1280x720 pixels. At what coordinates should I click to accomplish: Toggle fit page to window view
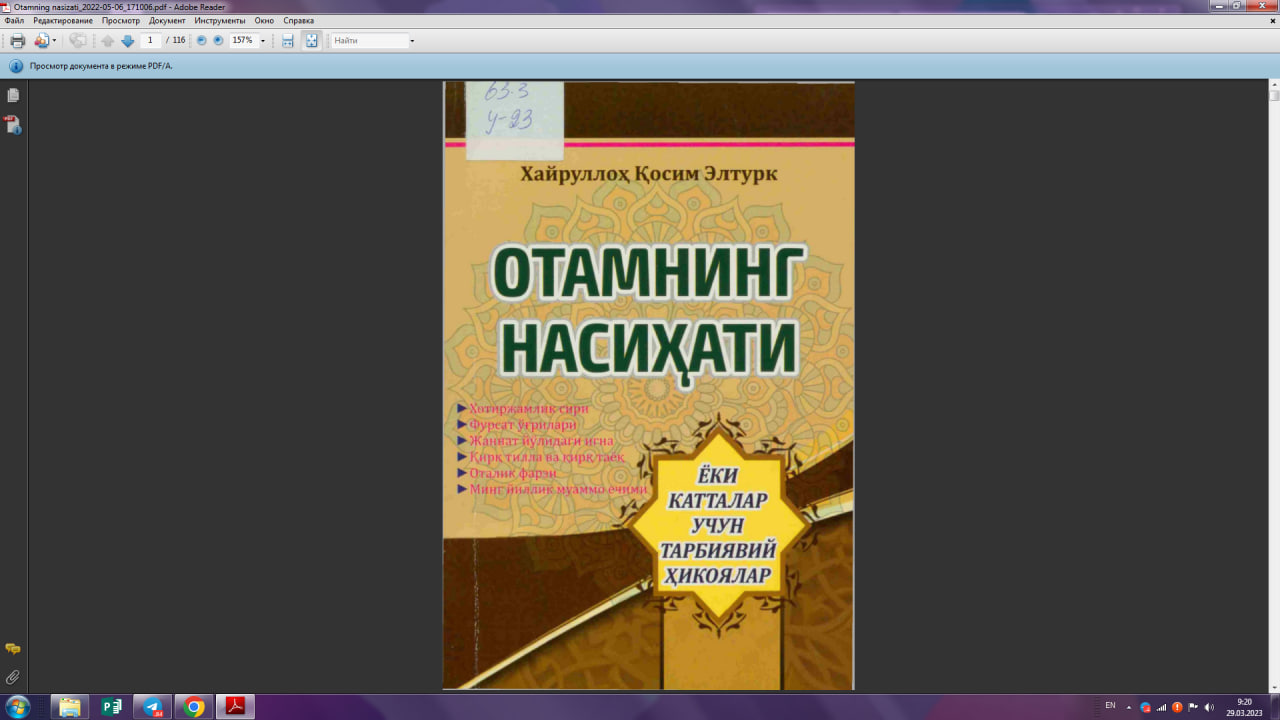(311, 41)
